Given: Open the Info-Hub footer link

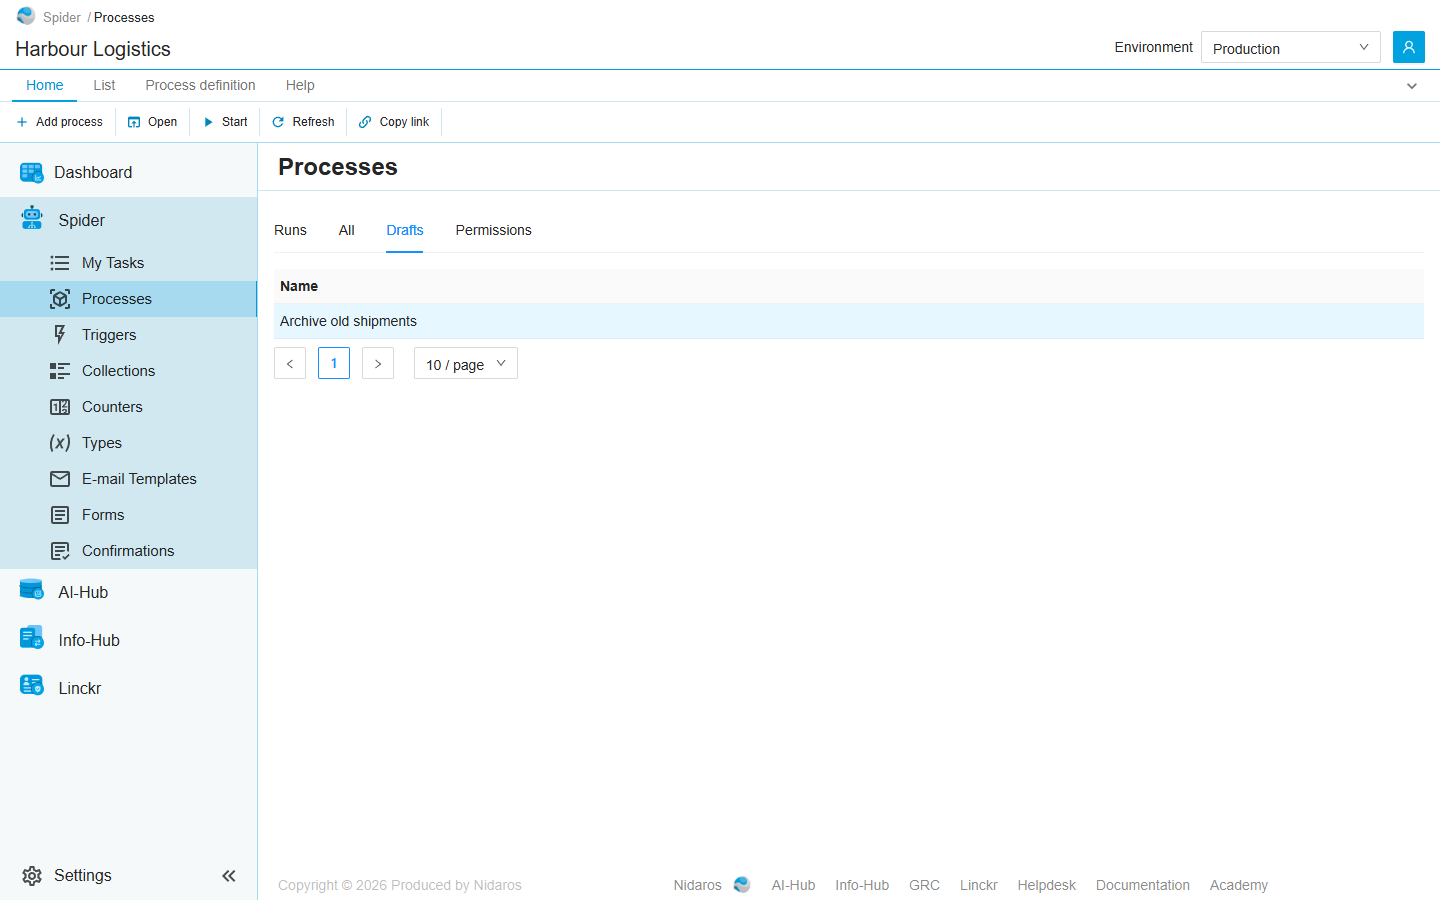Looking at the screenshot, I should [x=862, y=885].
